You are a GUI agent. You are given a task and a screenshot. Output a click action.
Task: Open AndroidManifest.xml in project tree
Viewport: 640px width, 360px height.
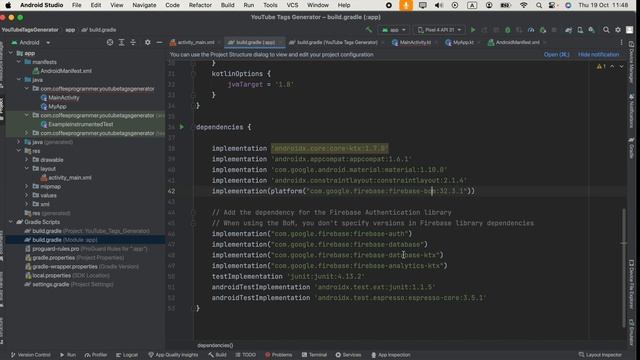point(62,71)
